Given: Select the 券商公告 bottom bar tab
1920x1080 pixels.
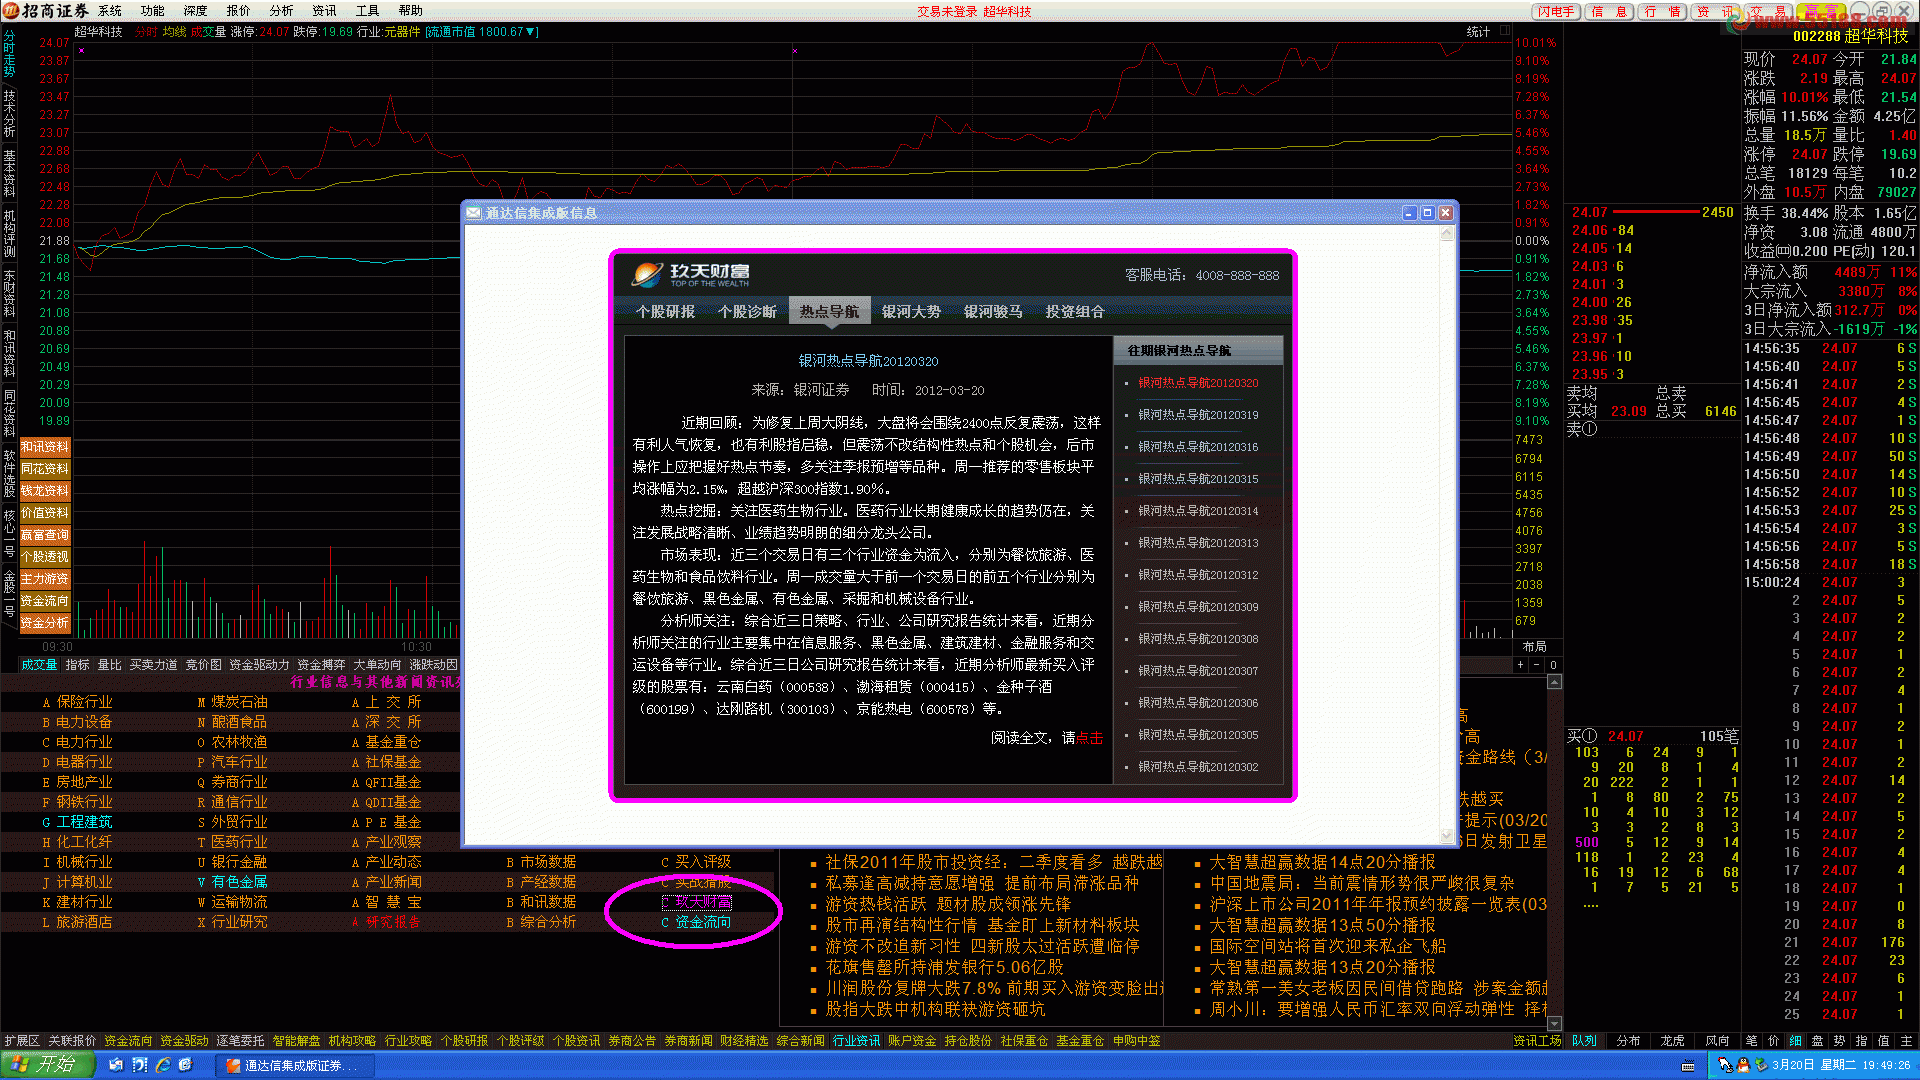Looking at the screenshot, I should pos(633,1041).
